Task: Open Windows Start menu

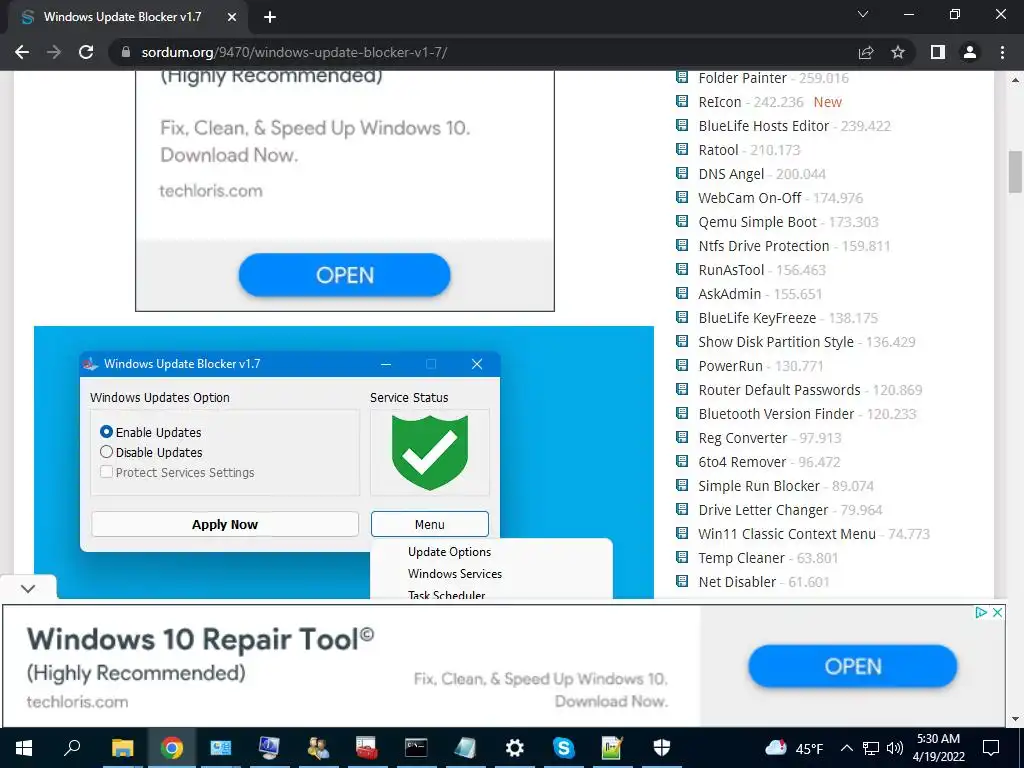Action: (x=24, y=748)
